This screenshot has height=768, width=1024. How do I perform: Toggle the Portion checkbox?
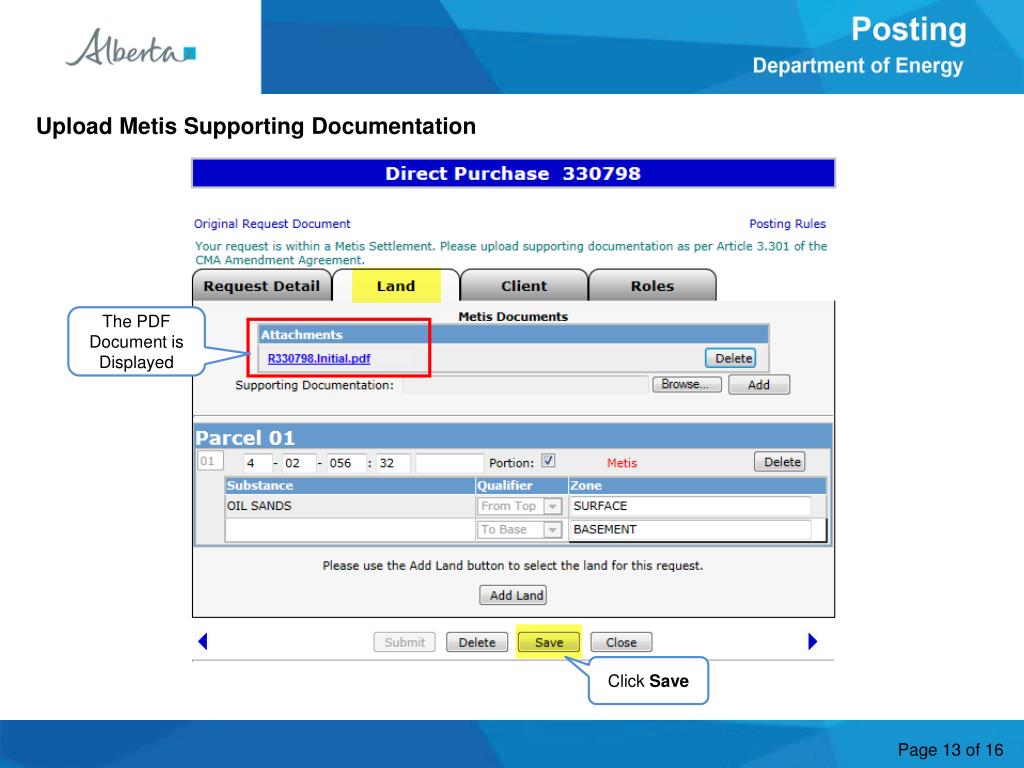pyautogui.click(x=548, y=461)
